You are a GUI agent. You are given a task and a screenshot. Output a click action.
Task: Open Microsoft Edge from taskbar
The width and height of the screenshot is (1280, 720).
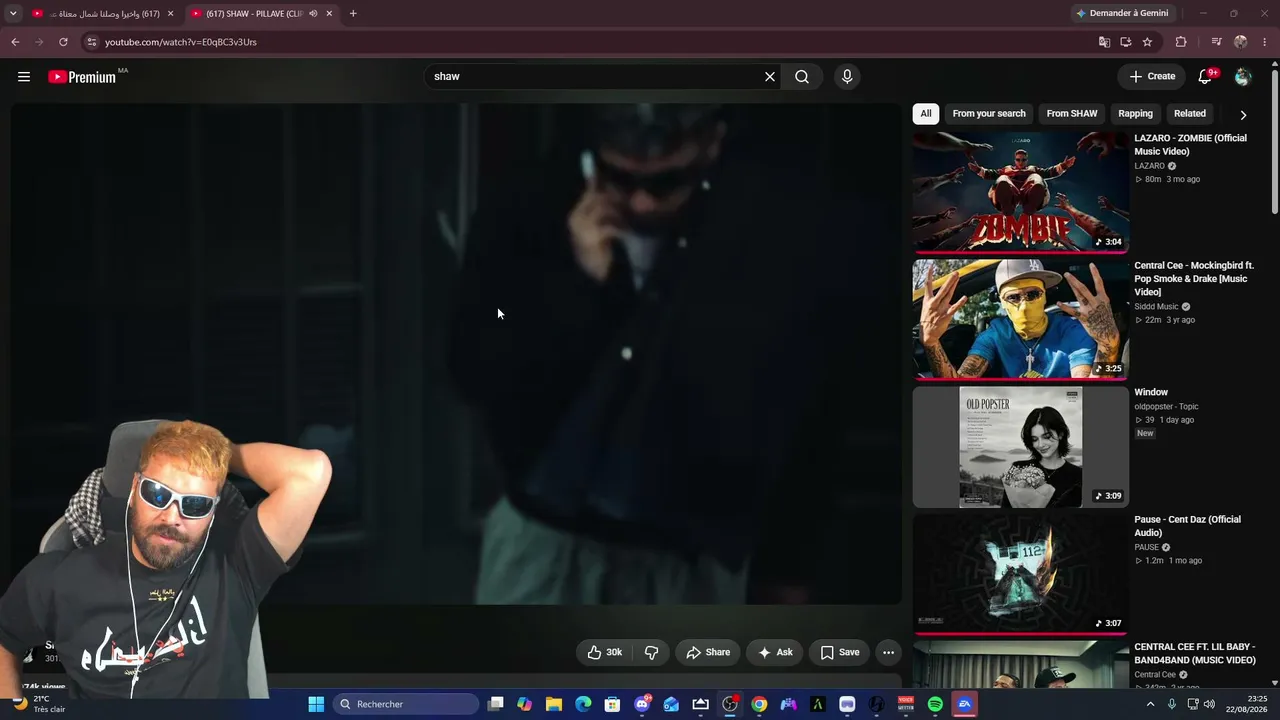pos(583,704)
